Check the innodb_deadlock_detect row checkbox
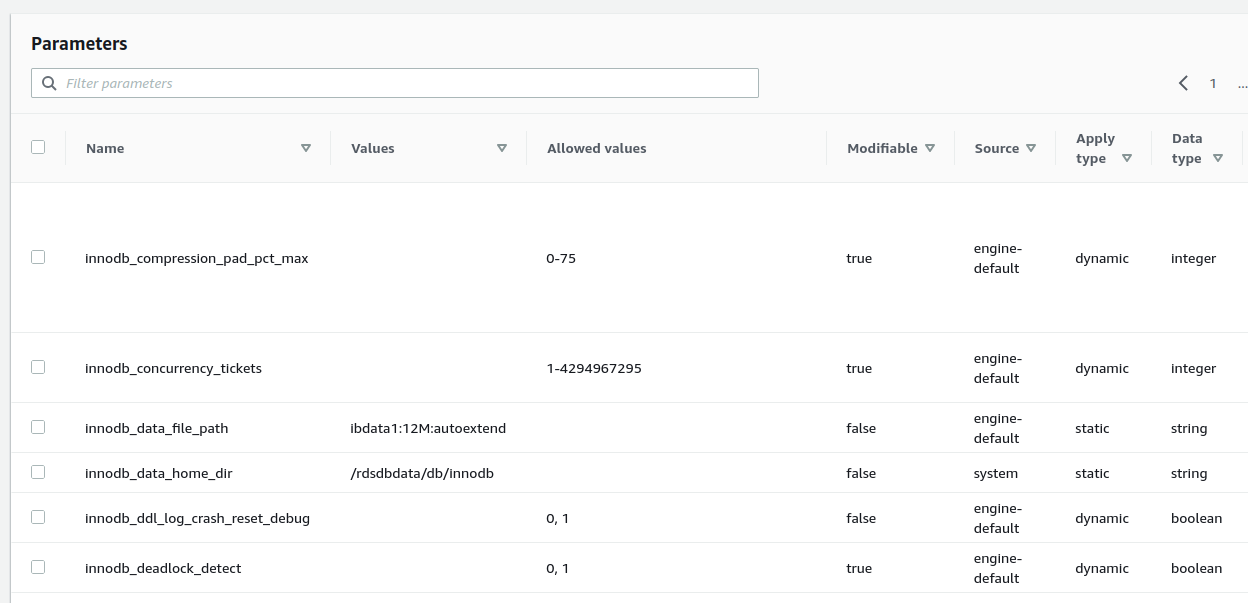 (x=38, y=566)
